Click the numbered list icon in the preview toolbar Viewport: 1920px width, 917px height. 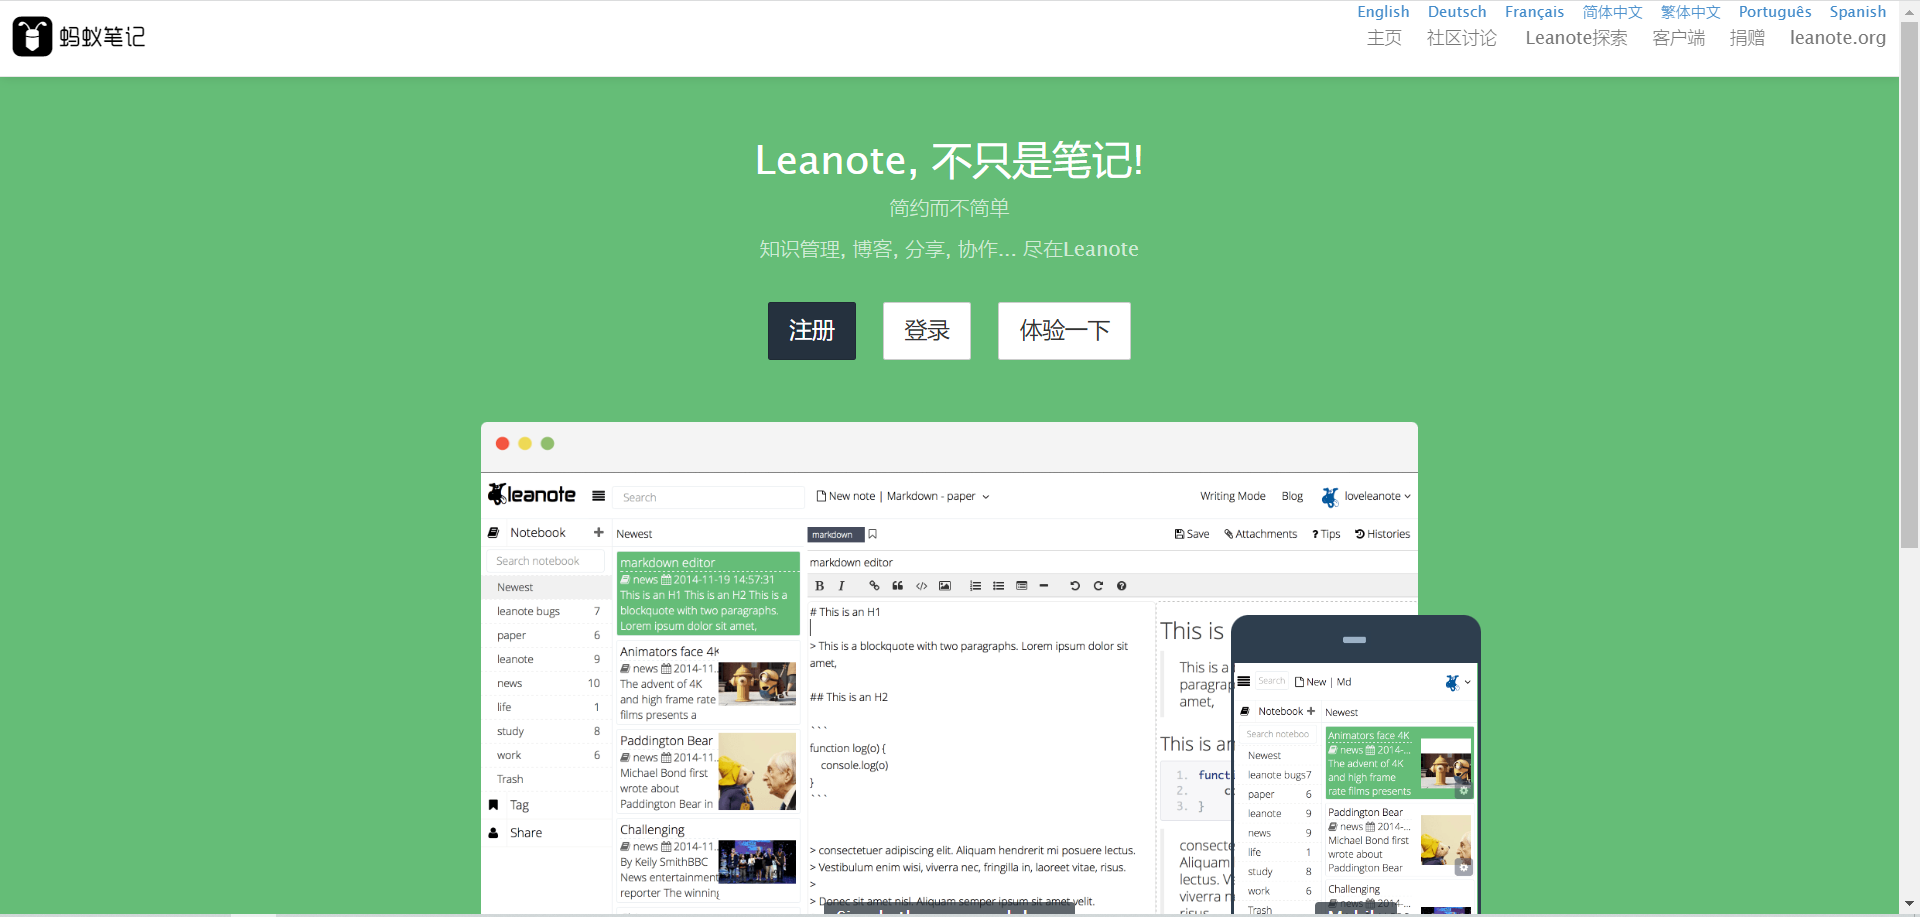975,586
